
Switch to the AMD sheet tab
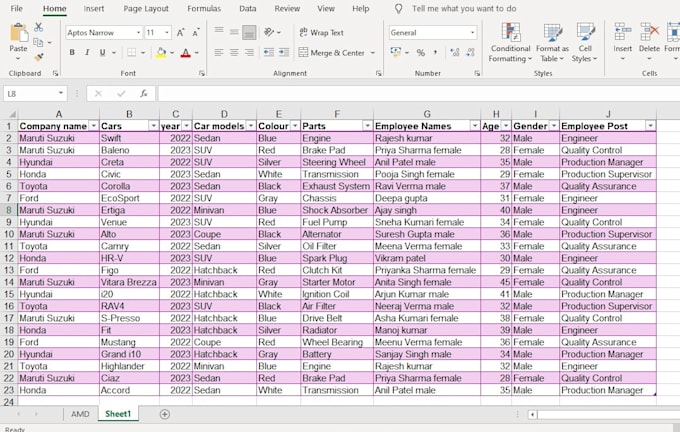[x=80, y=414]
